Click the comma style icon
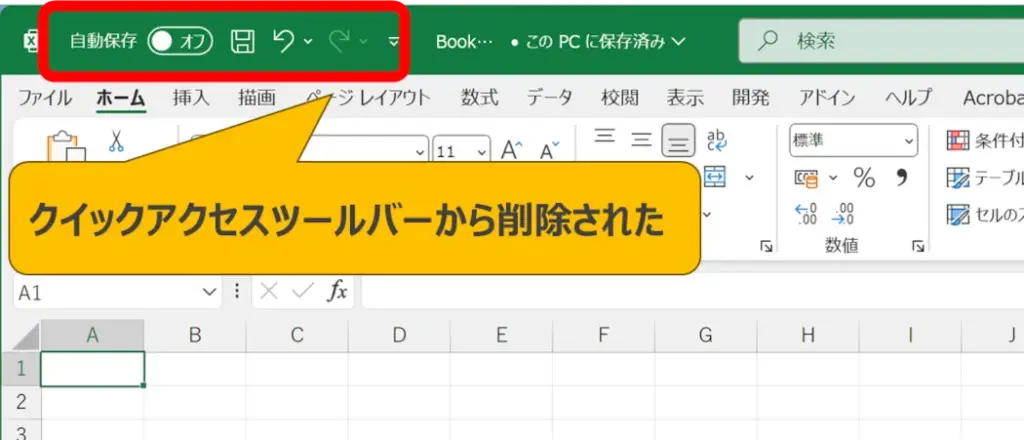The height and width of the screenshot is (440, 1024). coord(900,178)
